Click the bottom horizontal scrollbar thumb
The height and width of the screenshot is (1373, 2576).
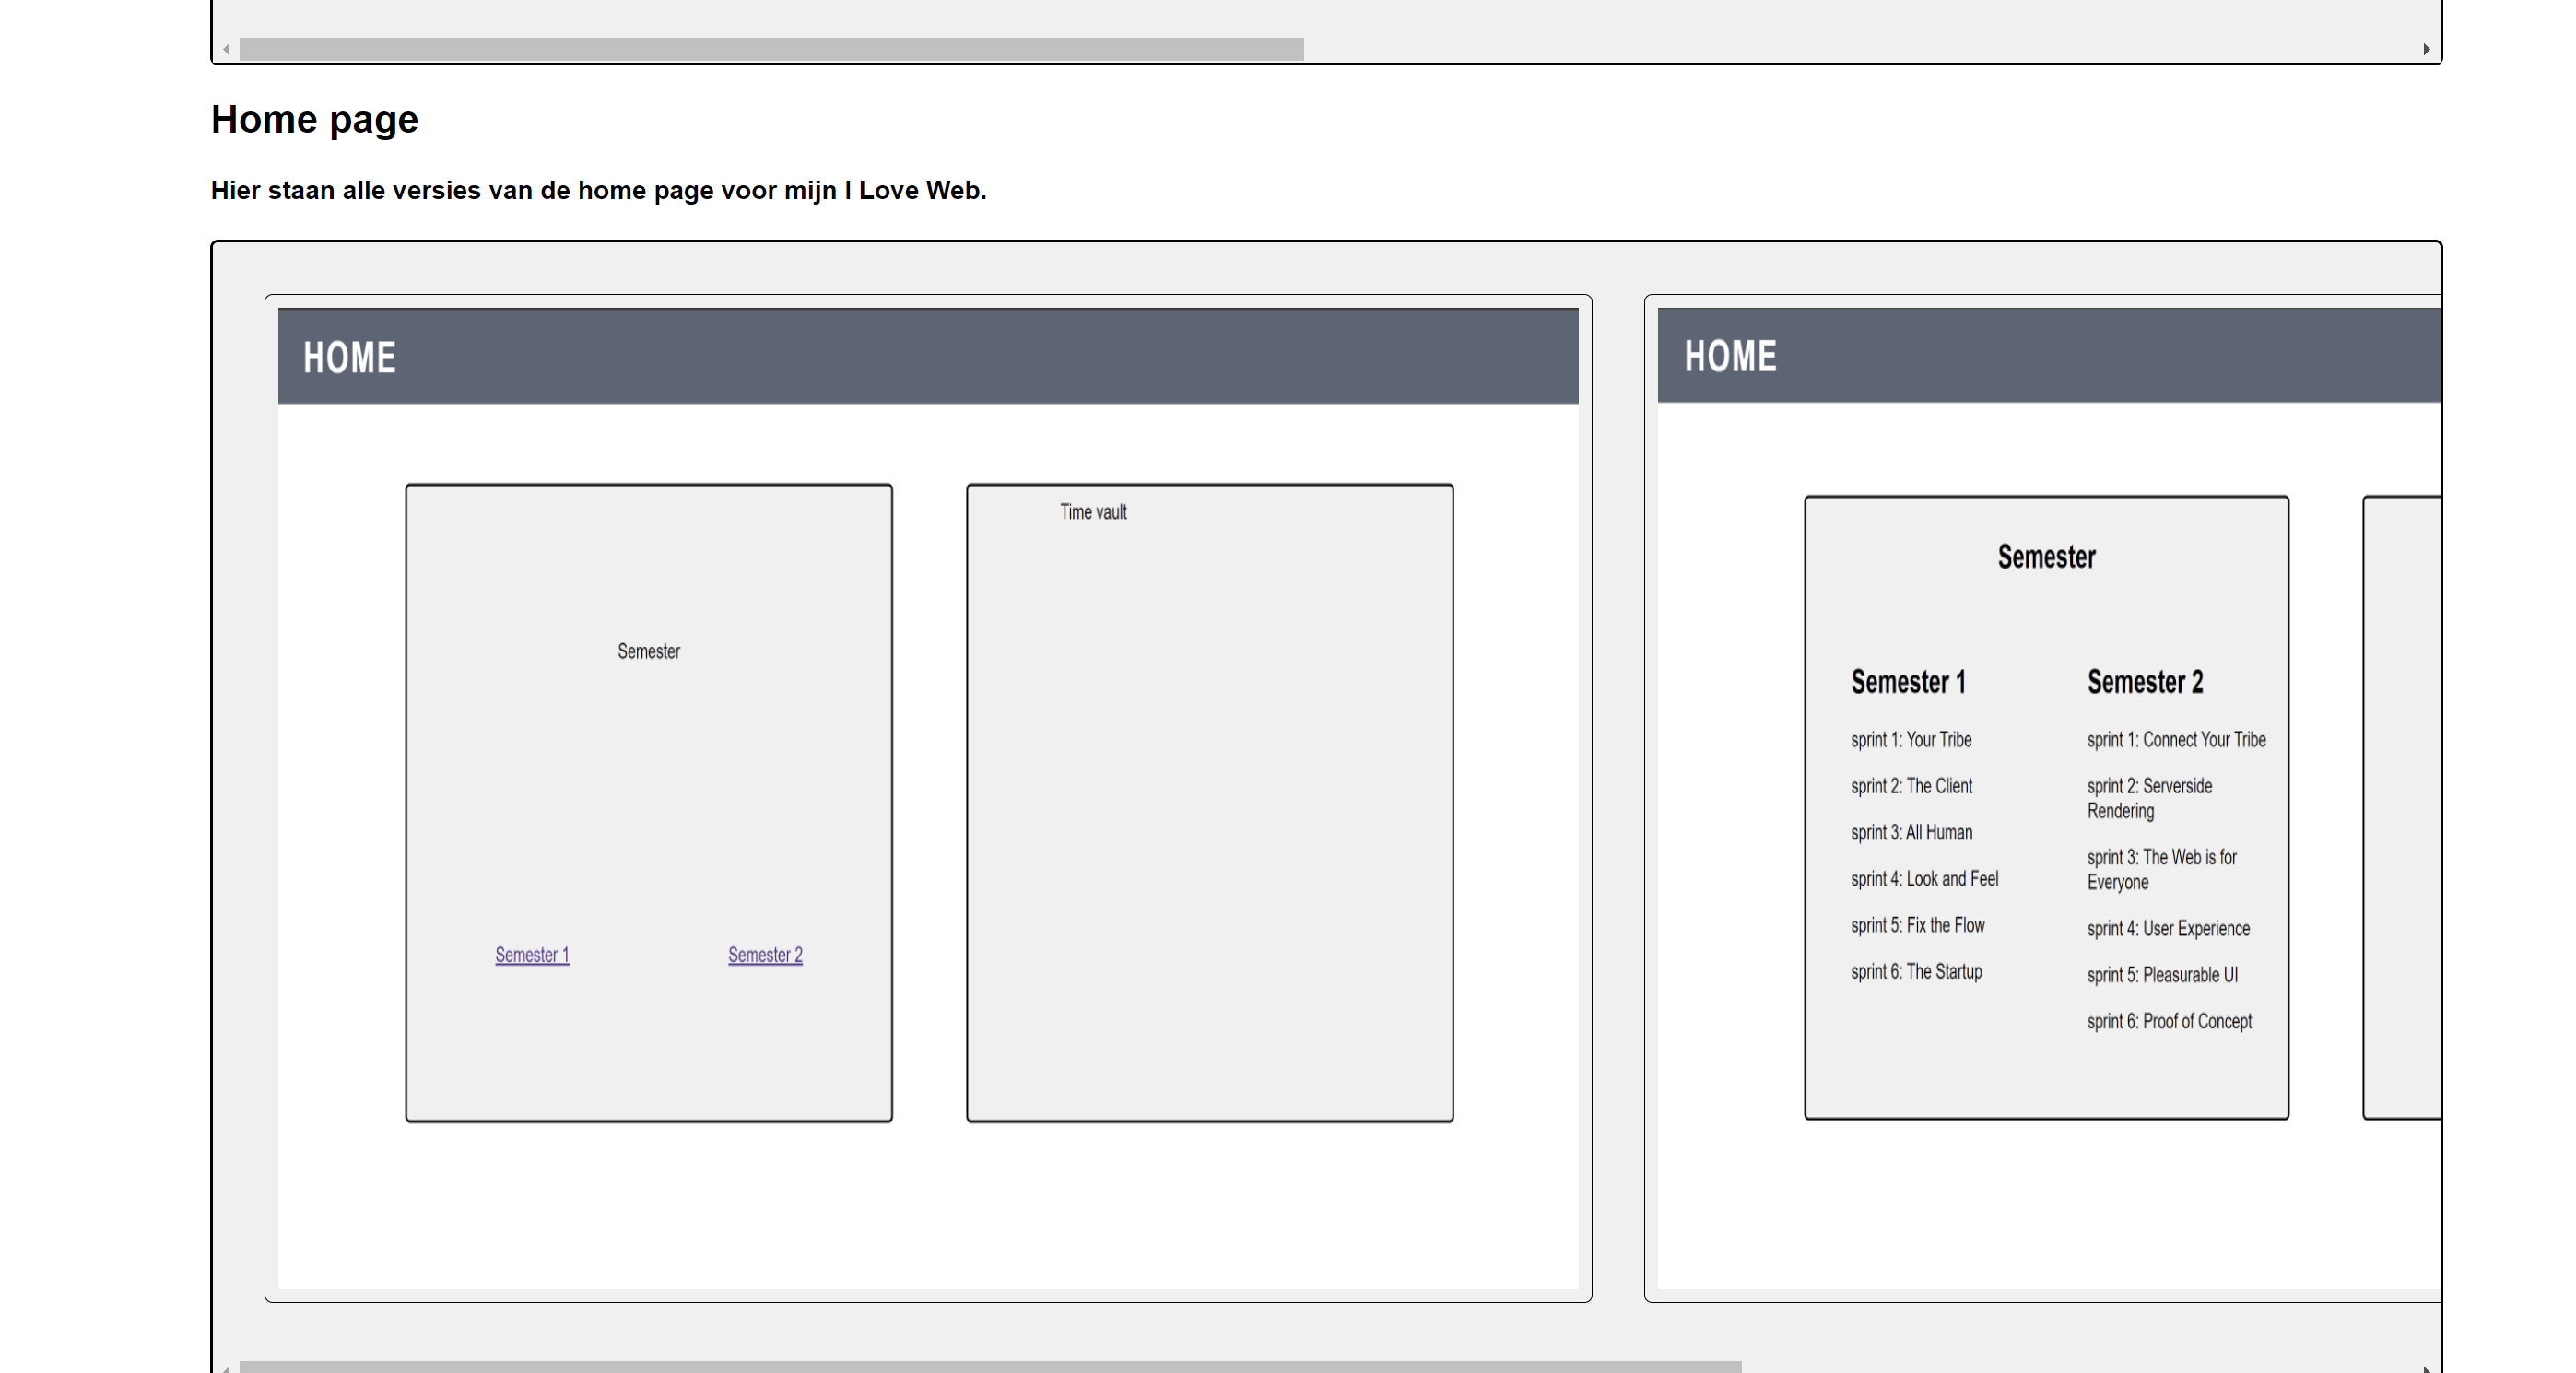click(x=990, y=1366)
